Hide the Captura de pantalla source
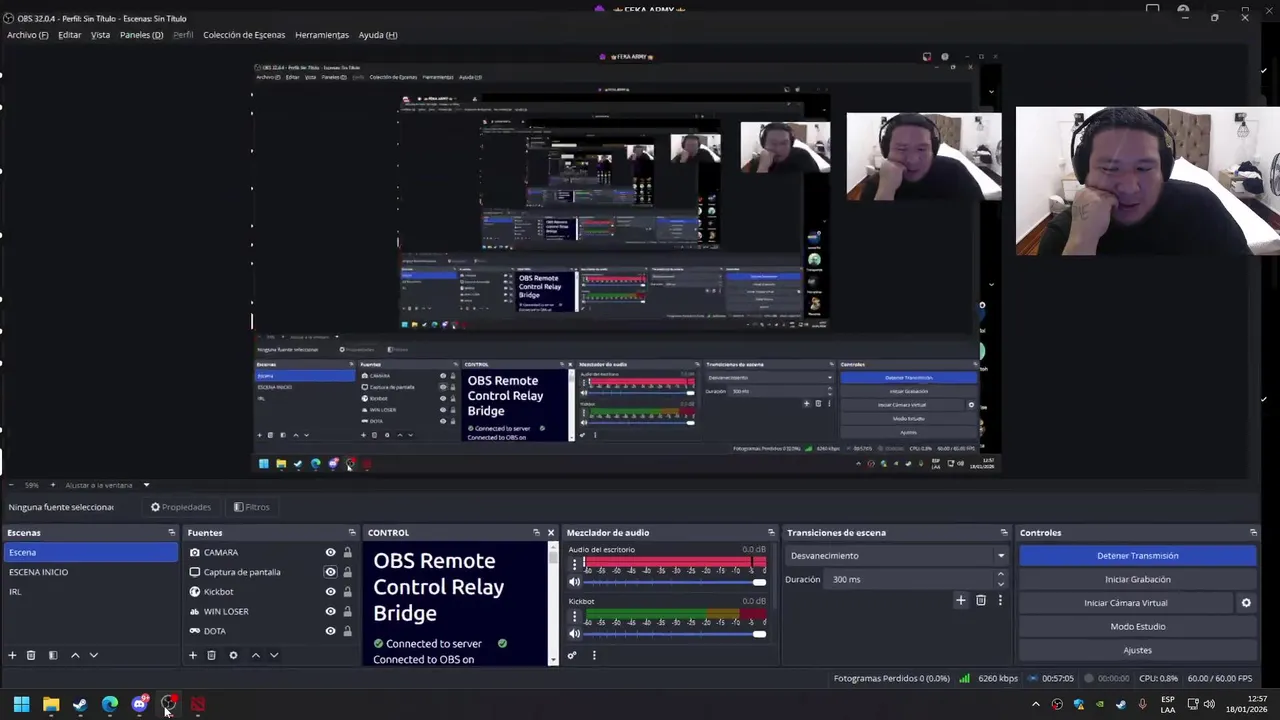The image size is (1280, 720). [x=330, y=572]
